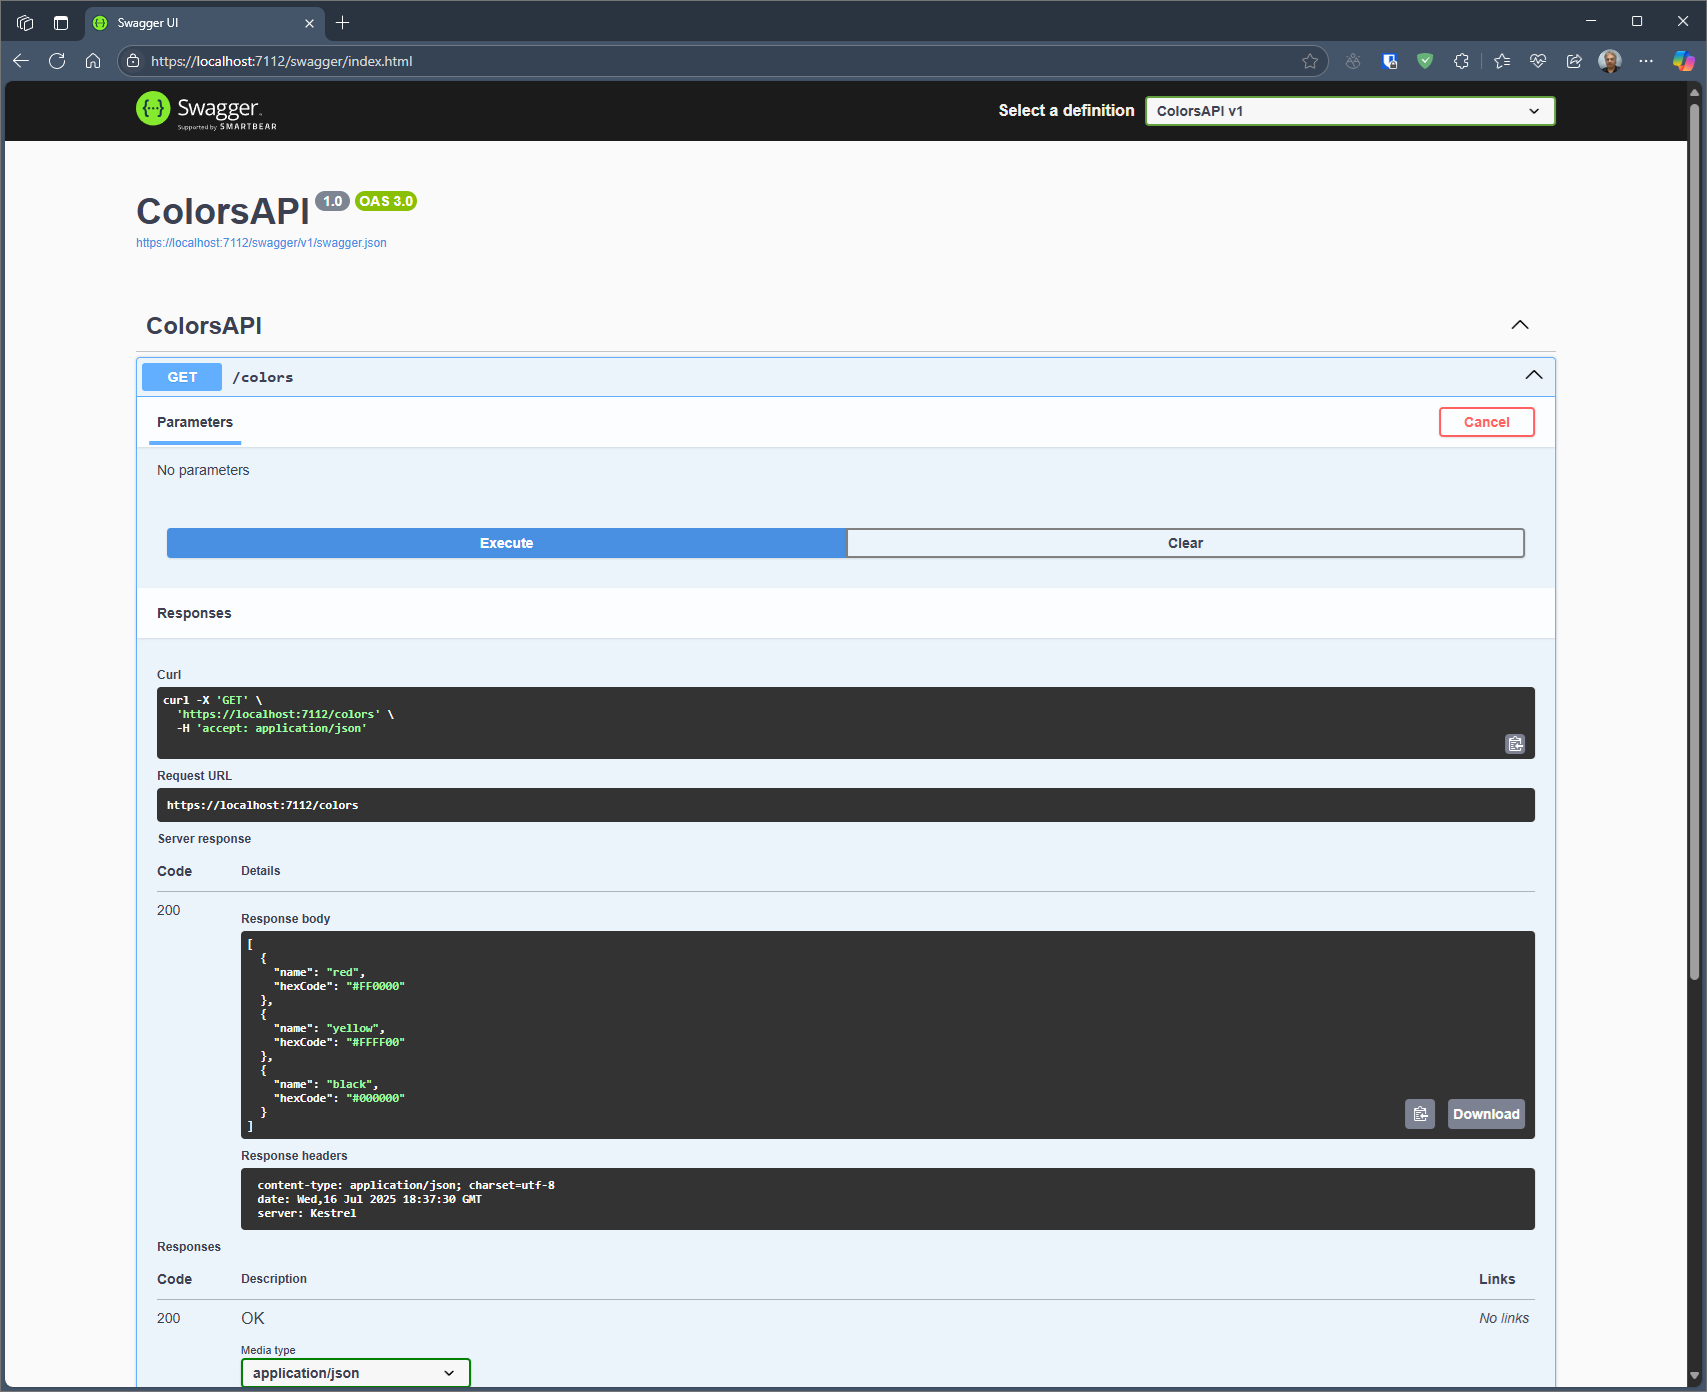Copy the curl command to clipboard

tap(1515, 743)
